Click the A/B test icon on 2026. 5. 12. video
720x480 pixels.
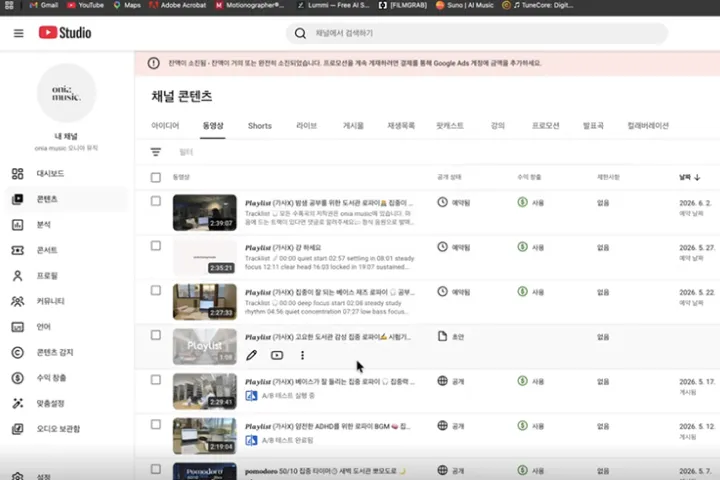[x=251, y=440]
